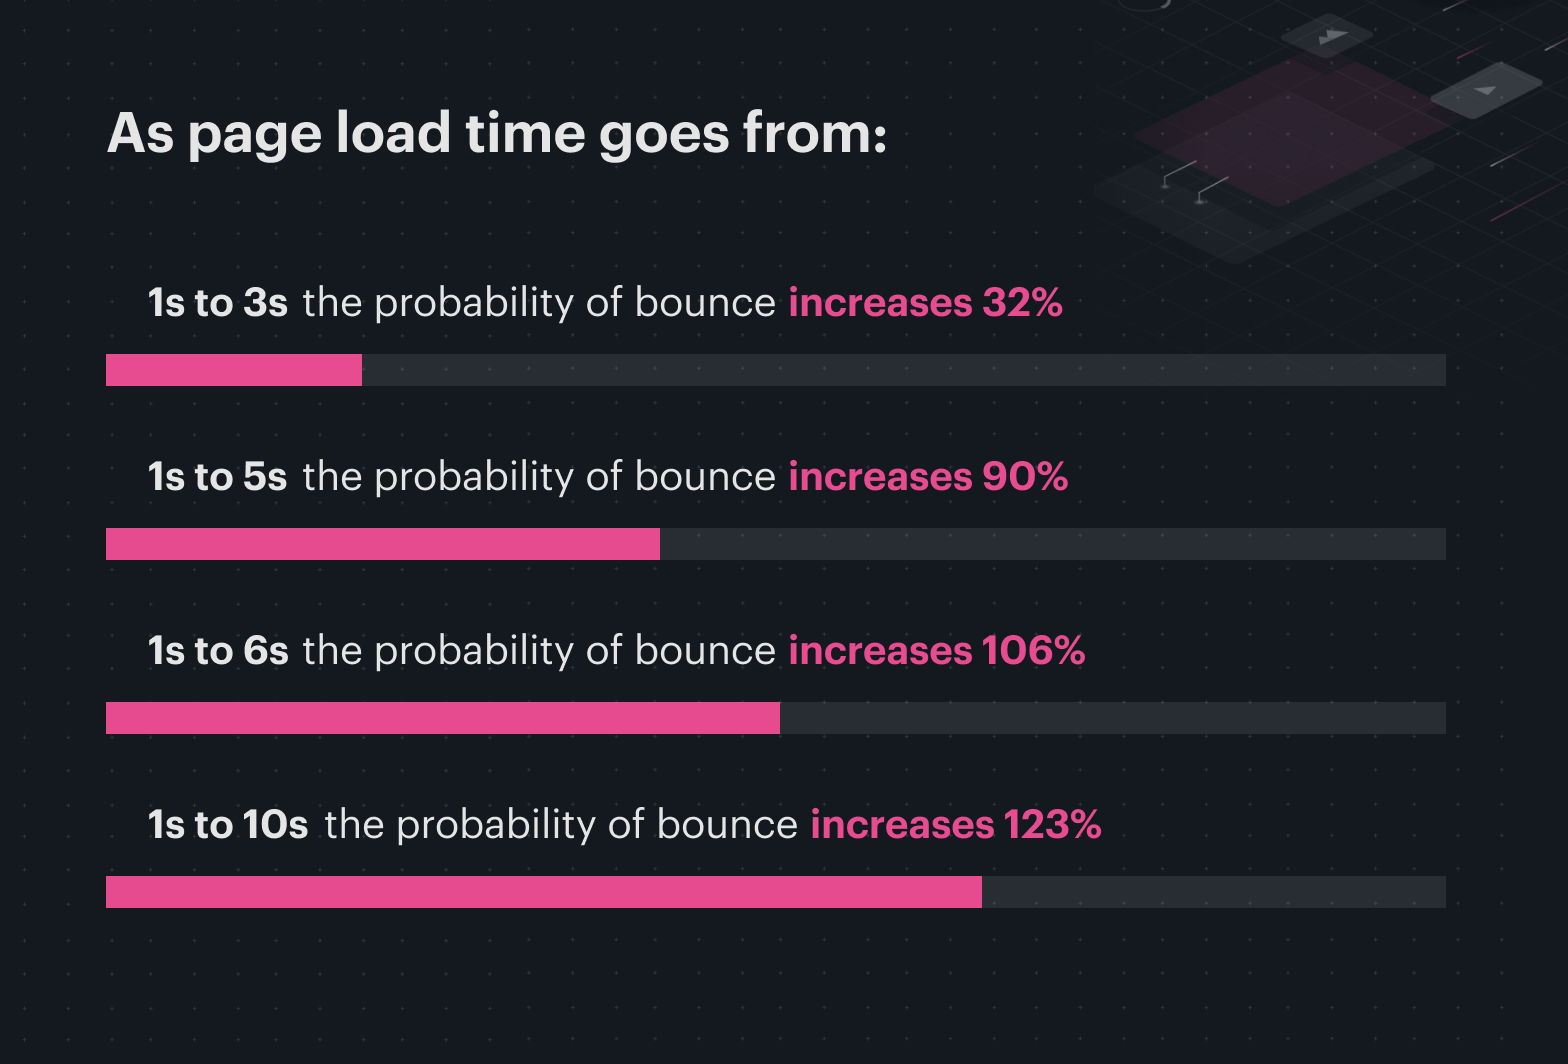Click the unfilled track of 32% bar

click(x=903, y=370)
